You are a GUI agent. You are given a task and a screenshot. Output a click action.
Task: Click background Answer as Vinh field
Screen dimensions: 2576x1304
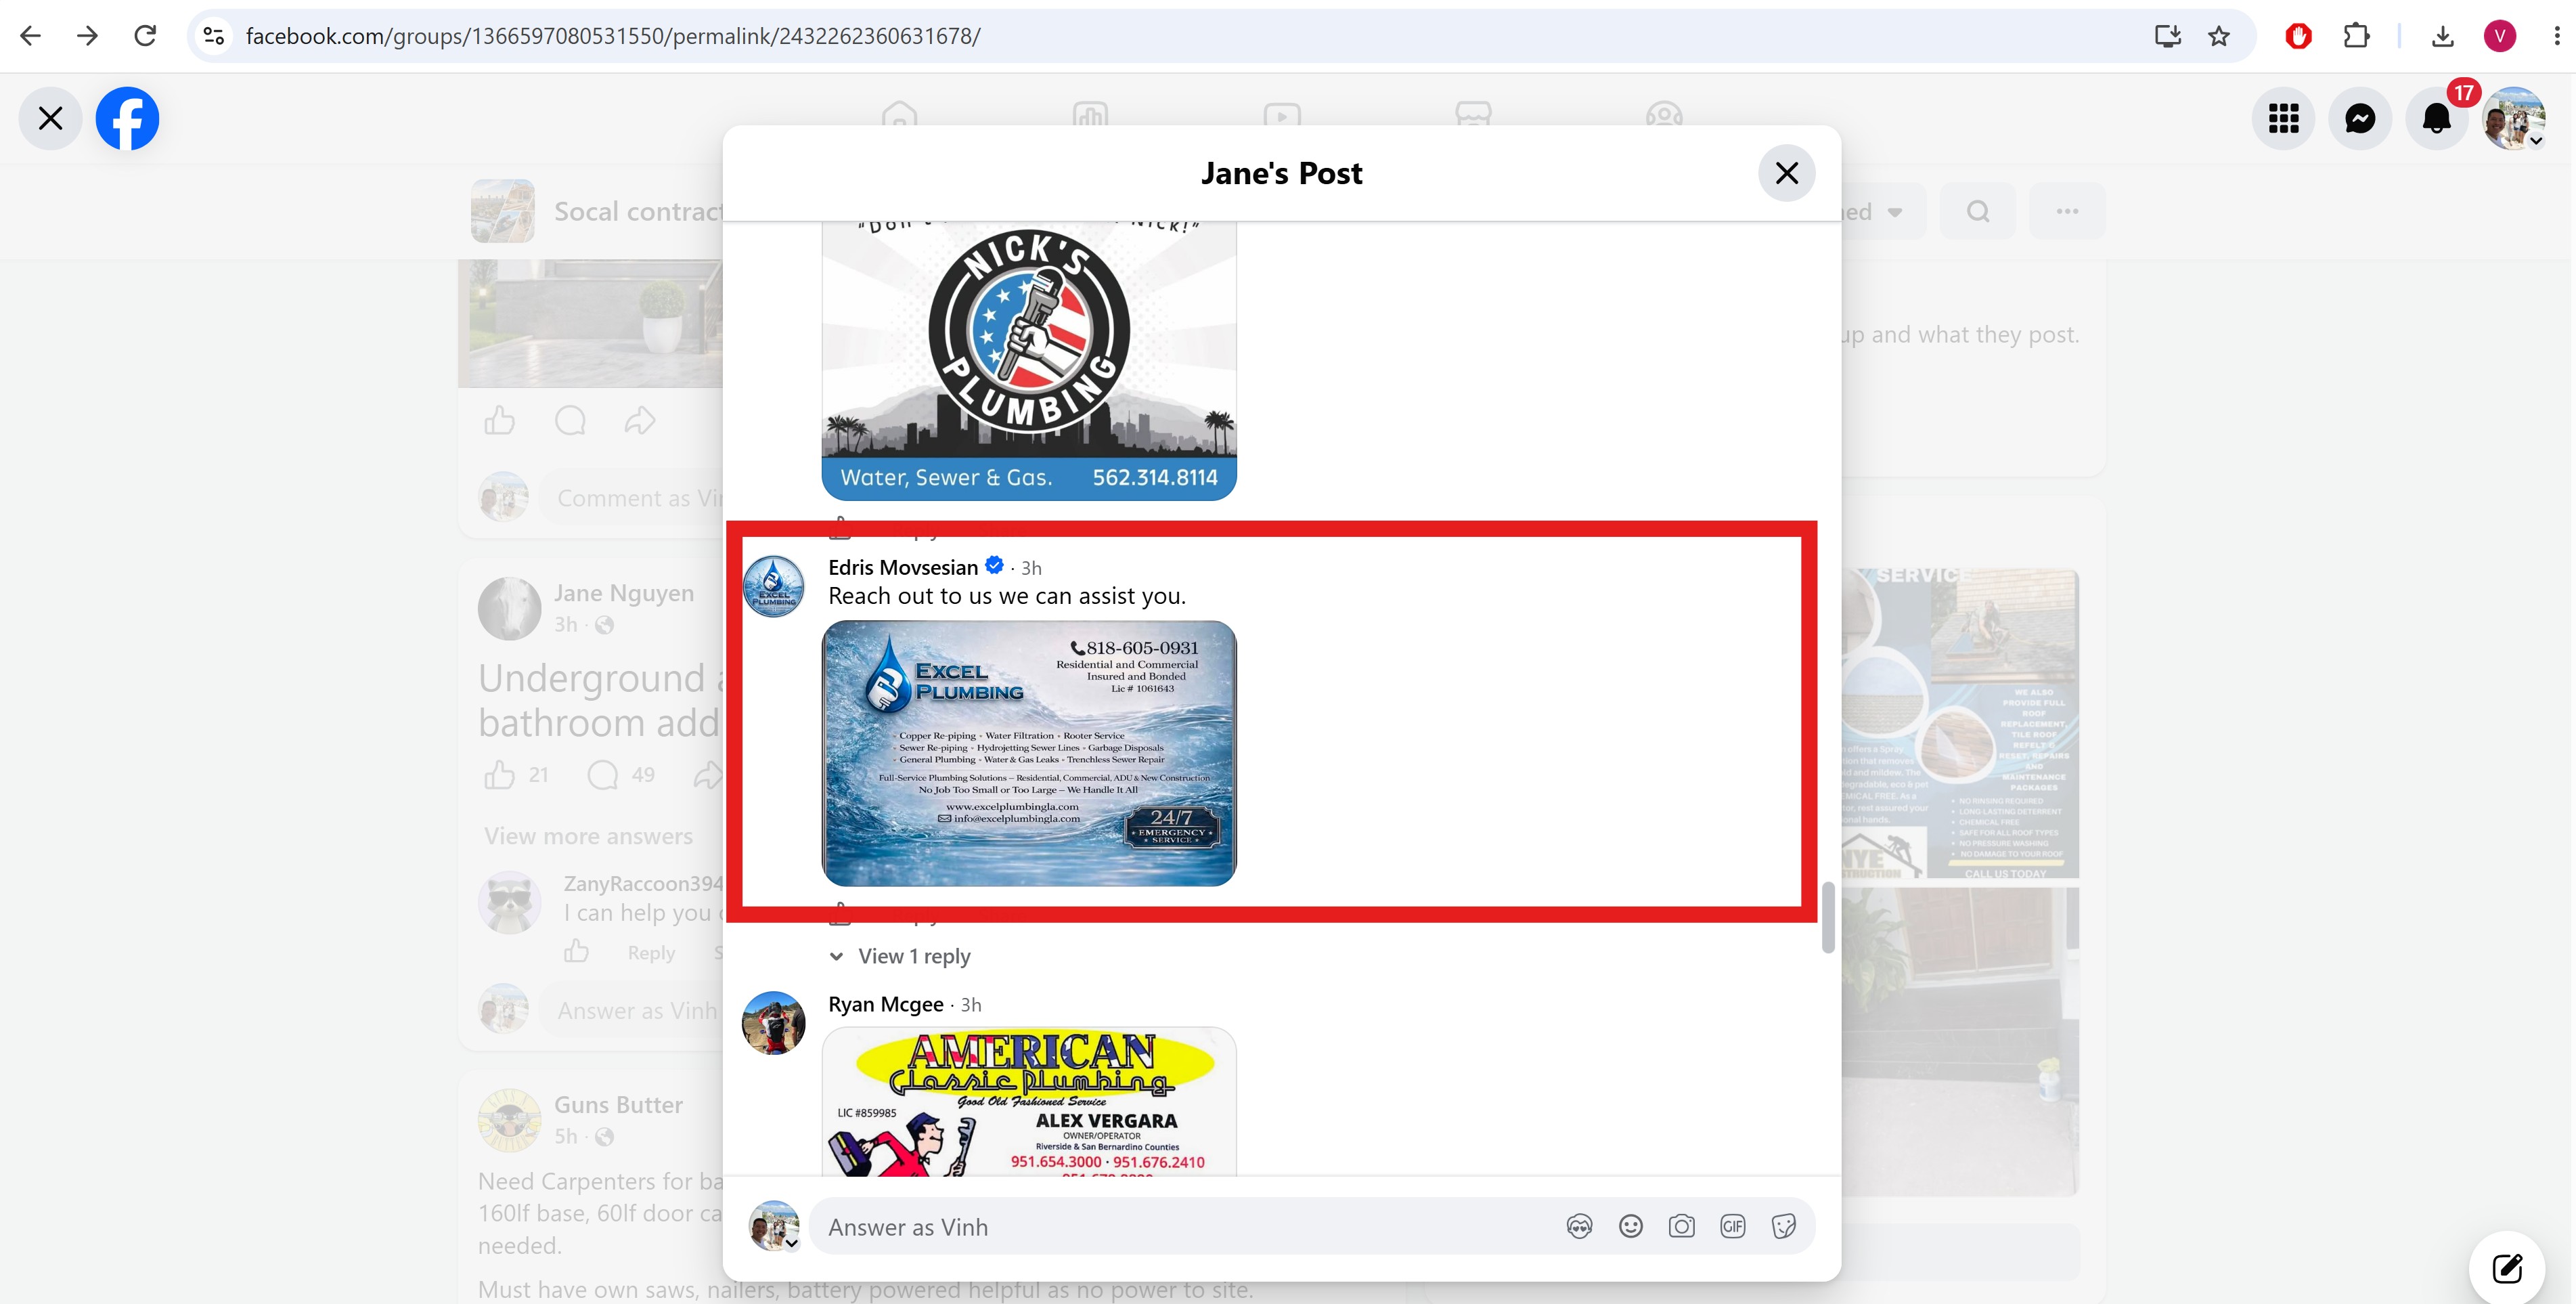(x=636, y=1011)
